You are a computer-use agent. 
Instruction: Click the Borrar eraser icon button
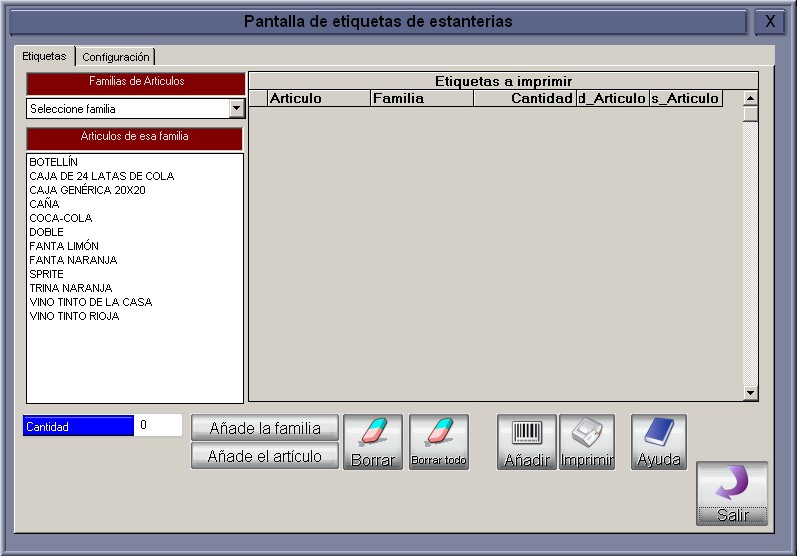tap(372, 442)
